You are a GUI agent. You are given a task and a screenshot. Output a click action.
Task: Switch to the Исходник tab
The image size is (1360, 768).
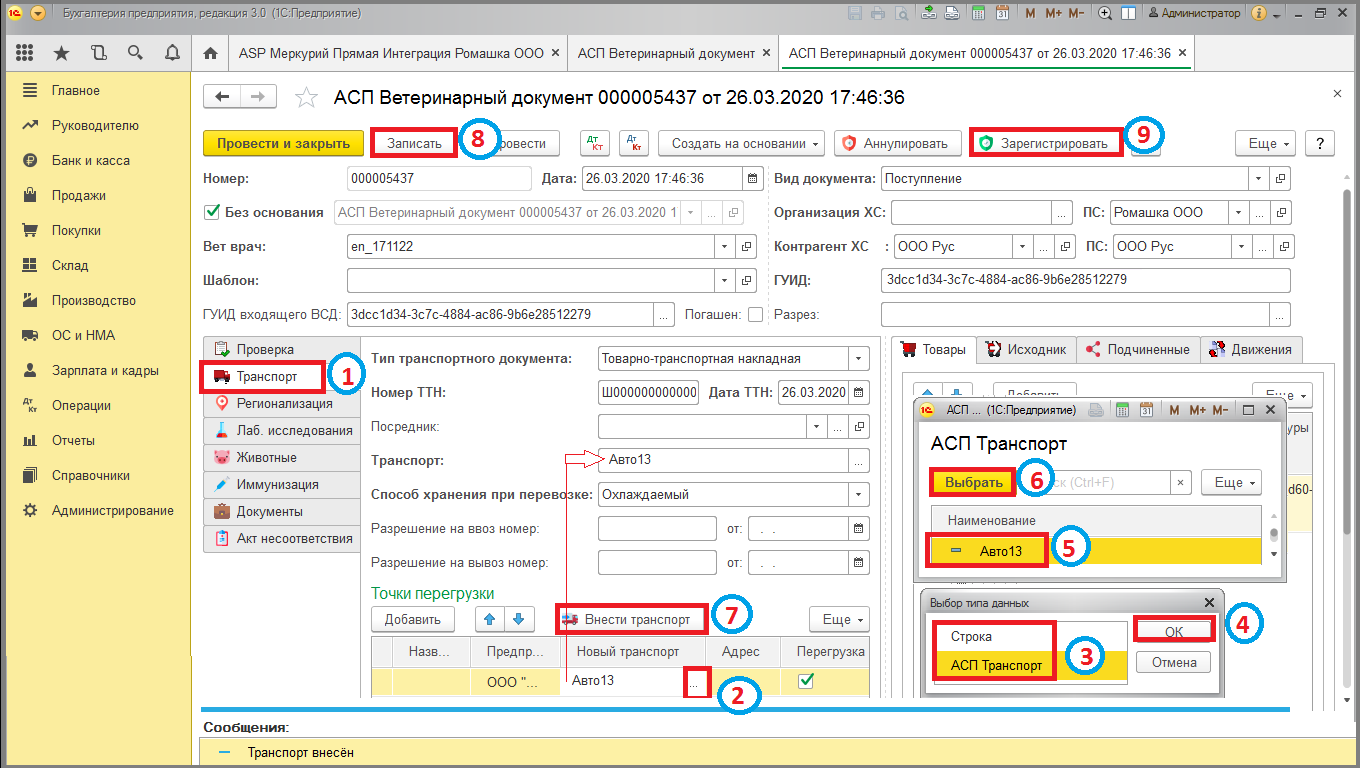click(x=1030, y=349)
